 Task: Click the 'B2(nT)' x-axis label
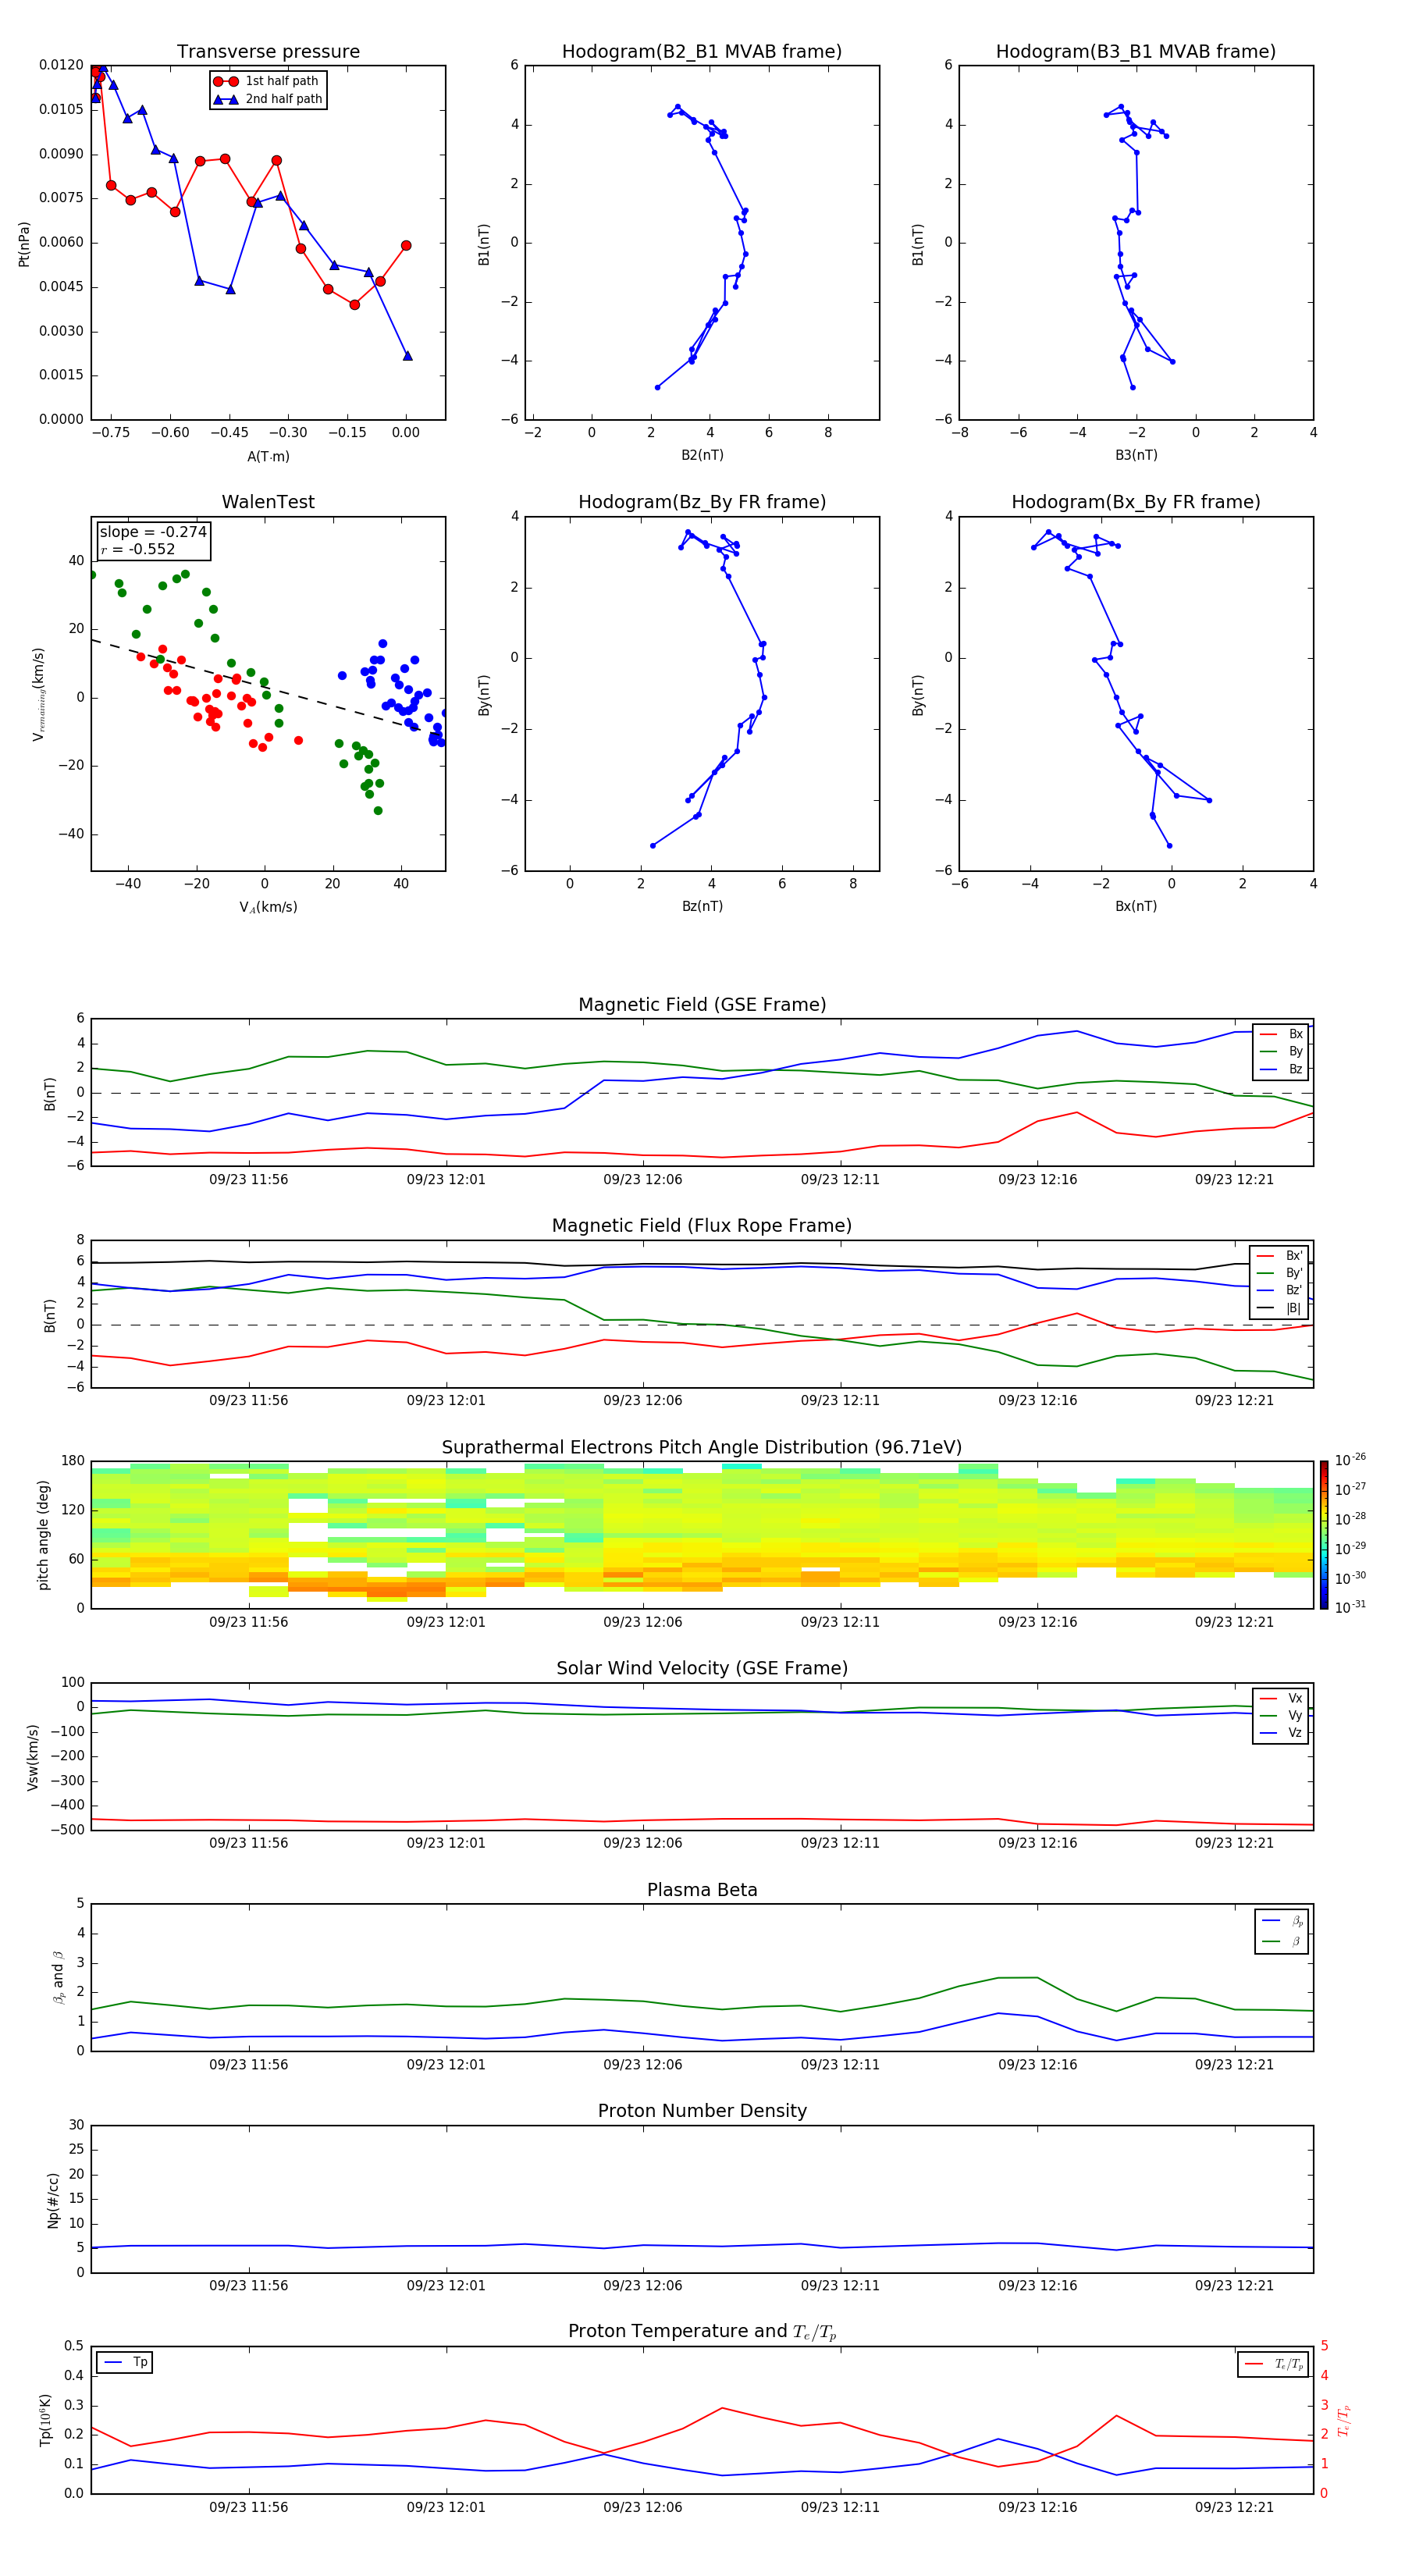click(x=702, y=455)
